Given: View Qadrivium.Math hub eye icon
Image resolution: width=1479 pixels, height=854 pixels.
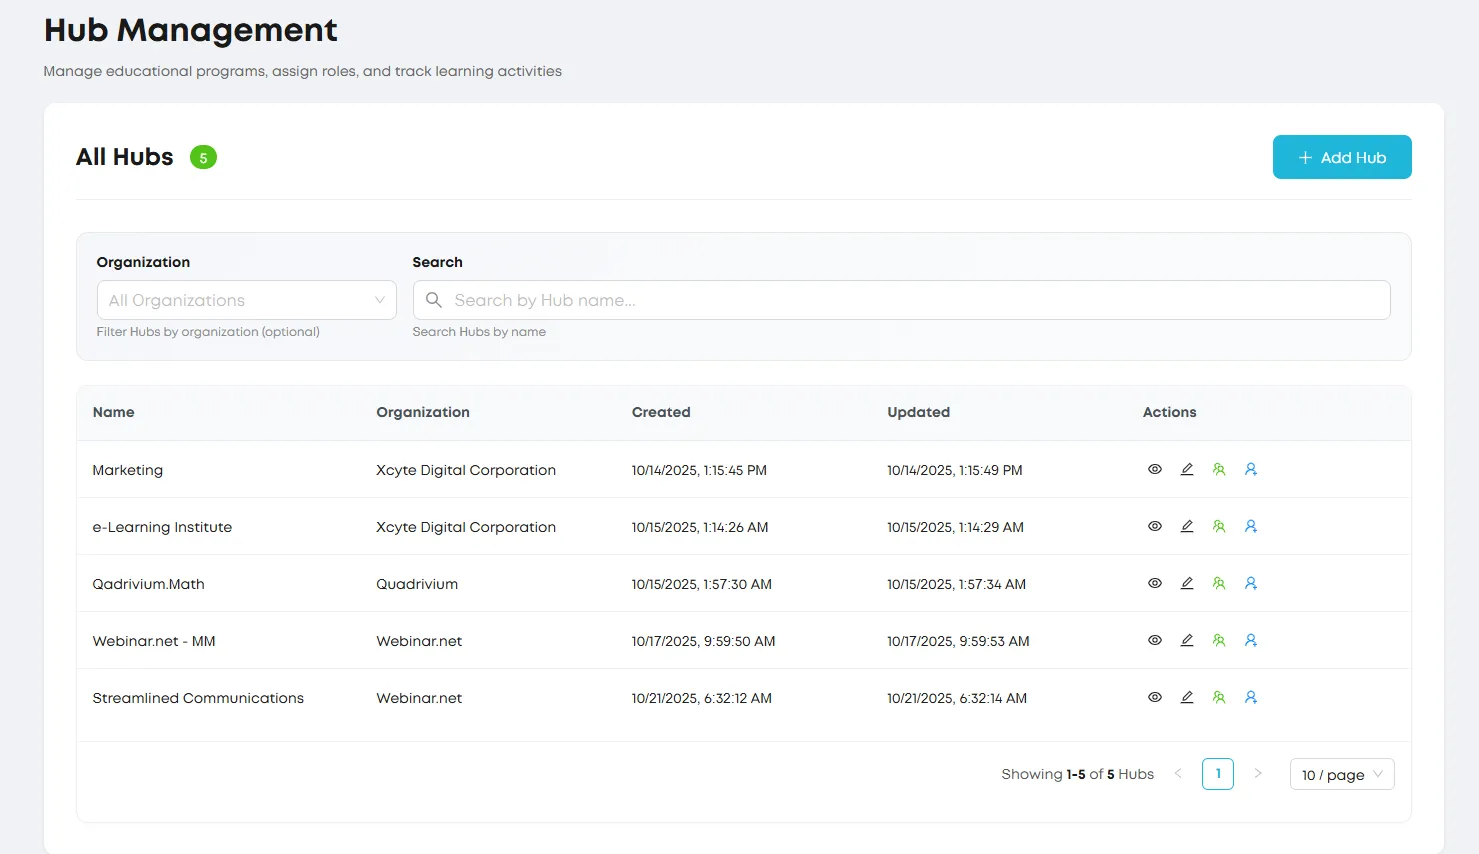Looking at the screenshot, I should [1154, 583].
